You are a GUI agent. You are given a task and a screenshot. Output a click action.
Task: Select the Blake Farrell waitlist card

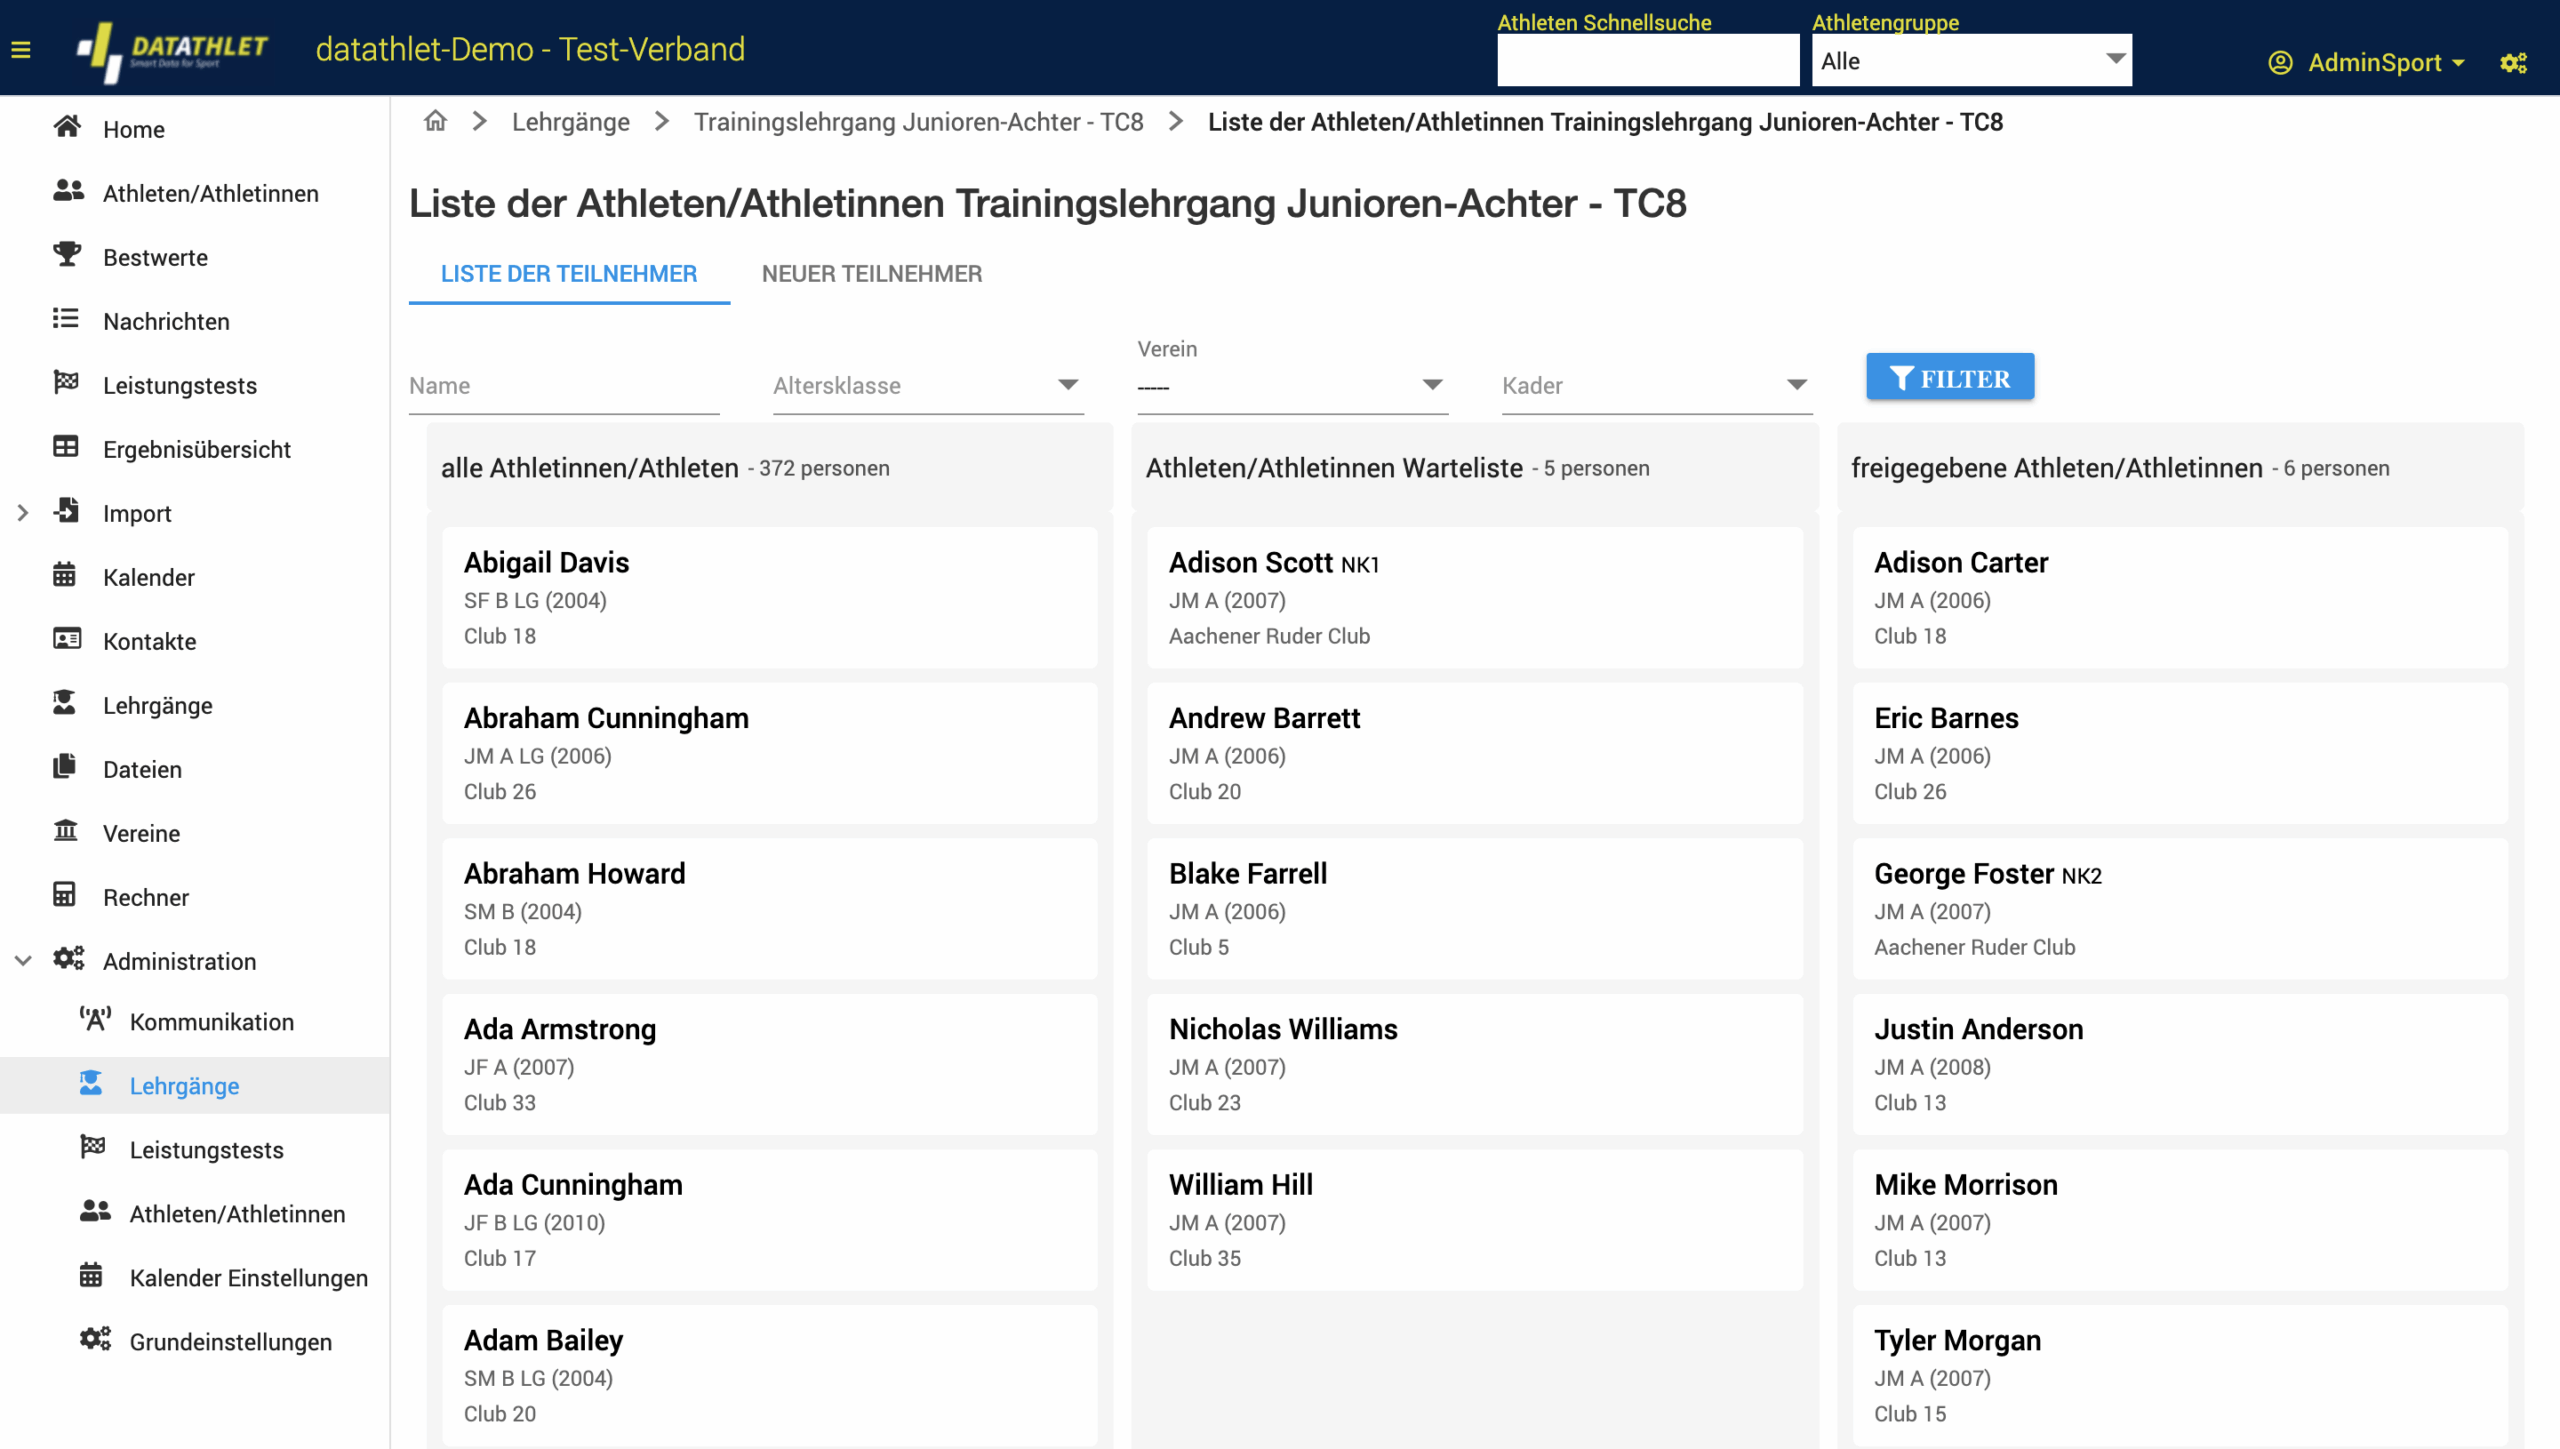(x=1475, y=909)
